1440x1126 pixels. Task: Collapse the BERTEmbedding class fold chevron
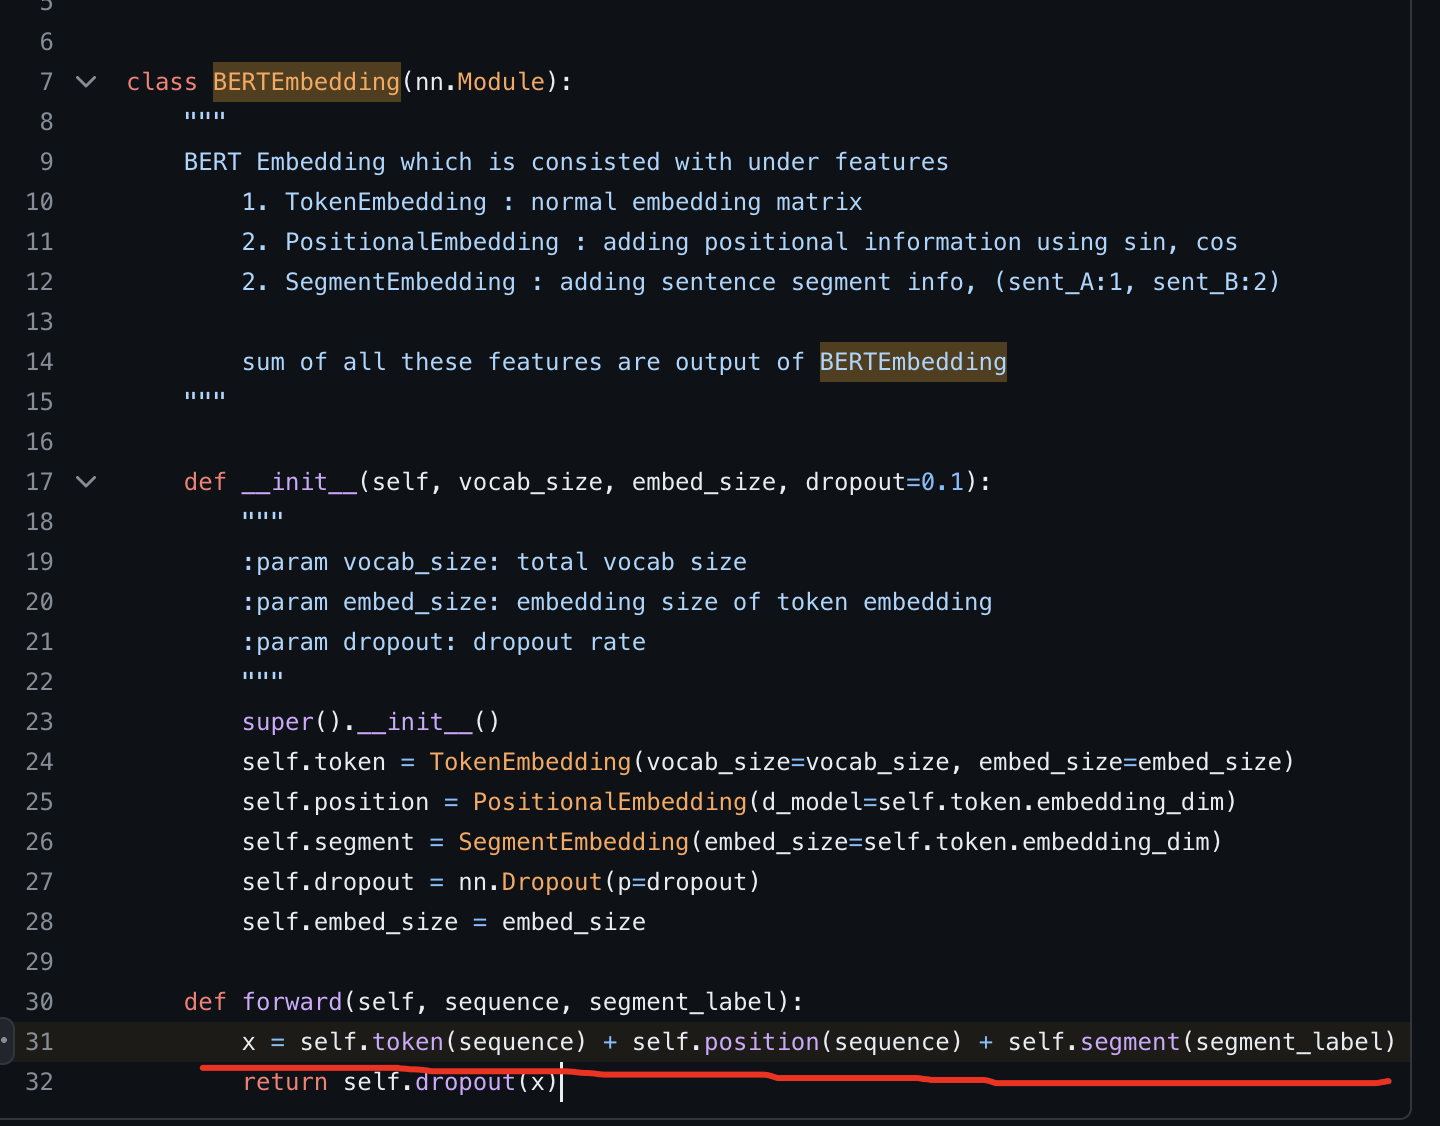(86, 82)
